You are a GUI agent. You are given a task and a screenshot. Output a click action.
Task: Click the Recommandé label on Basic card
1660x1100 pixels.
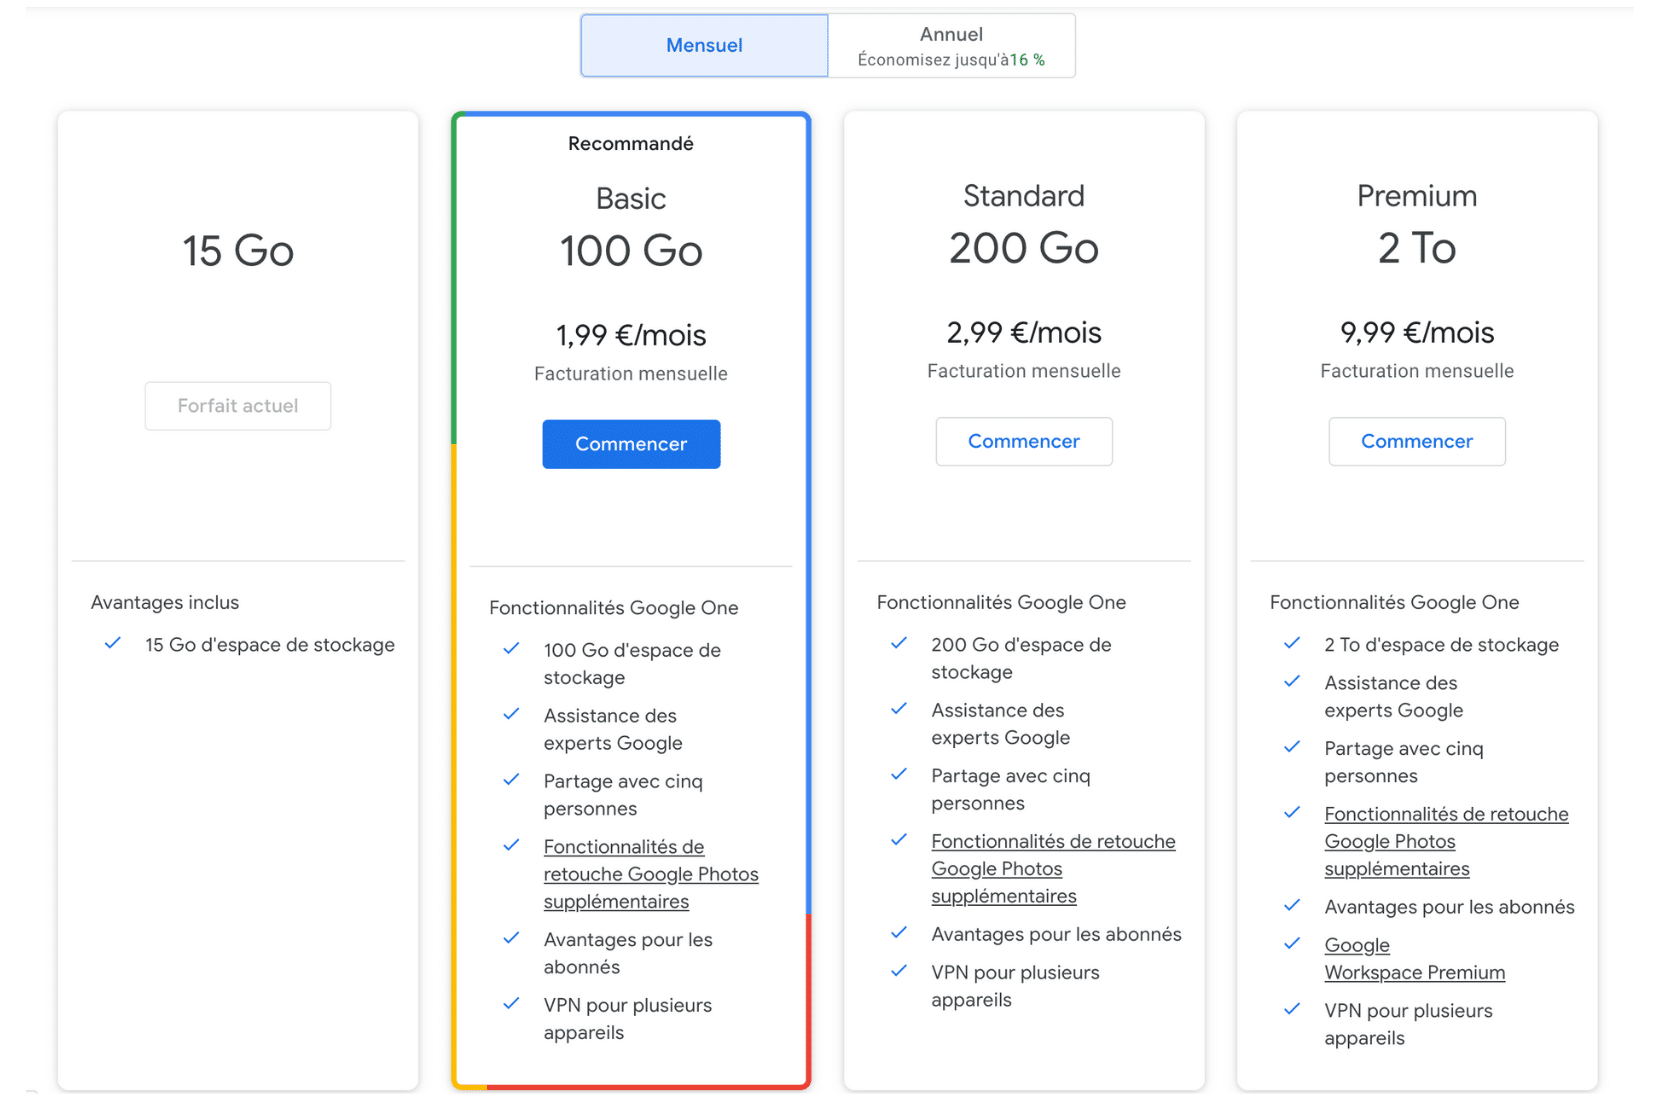631,143
